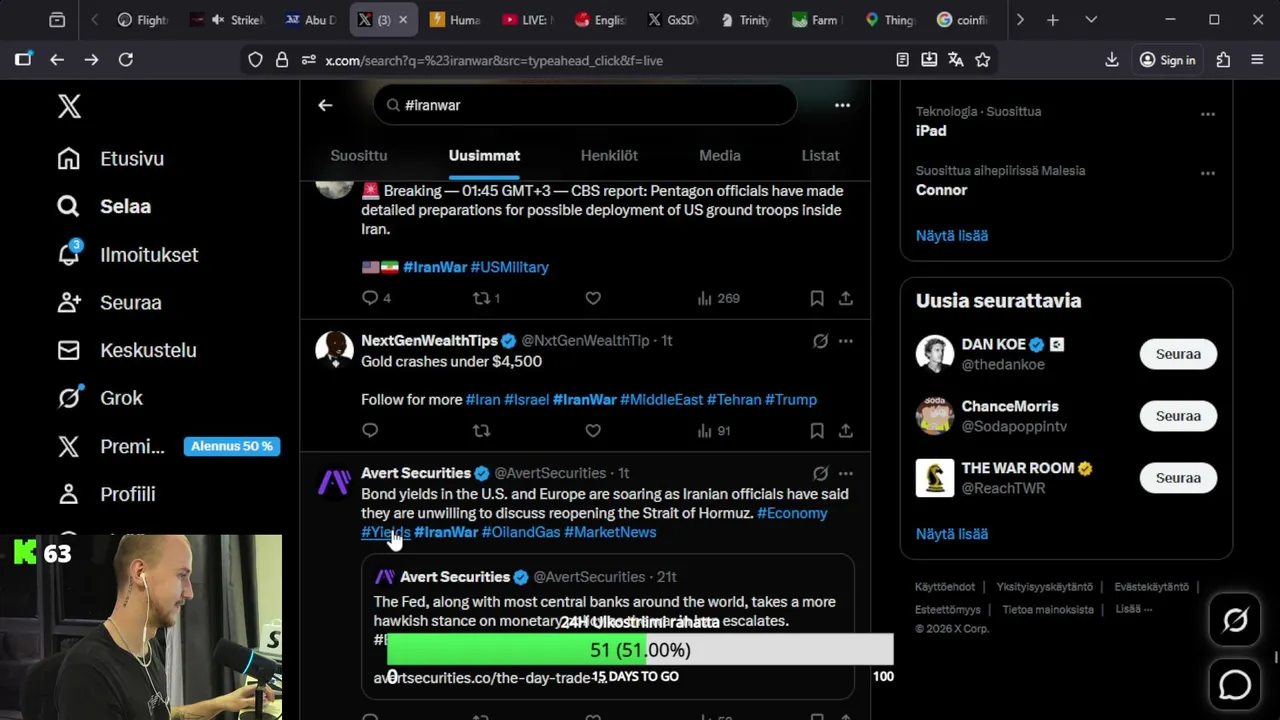This screenshot has height=720, width=1280.
Task: Repost NextGenWealthTips gold post
Action: tap(481, 430)
